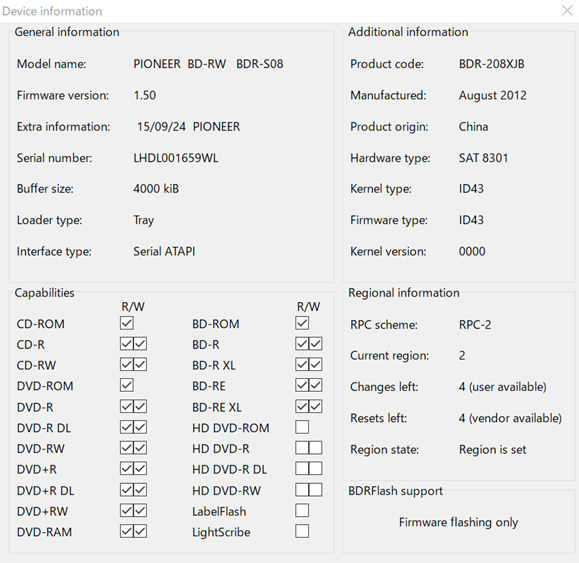Toggle the BD-RE XL read checkbox

[x=302, y=407]
